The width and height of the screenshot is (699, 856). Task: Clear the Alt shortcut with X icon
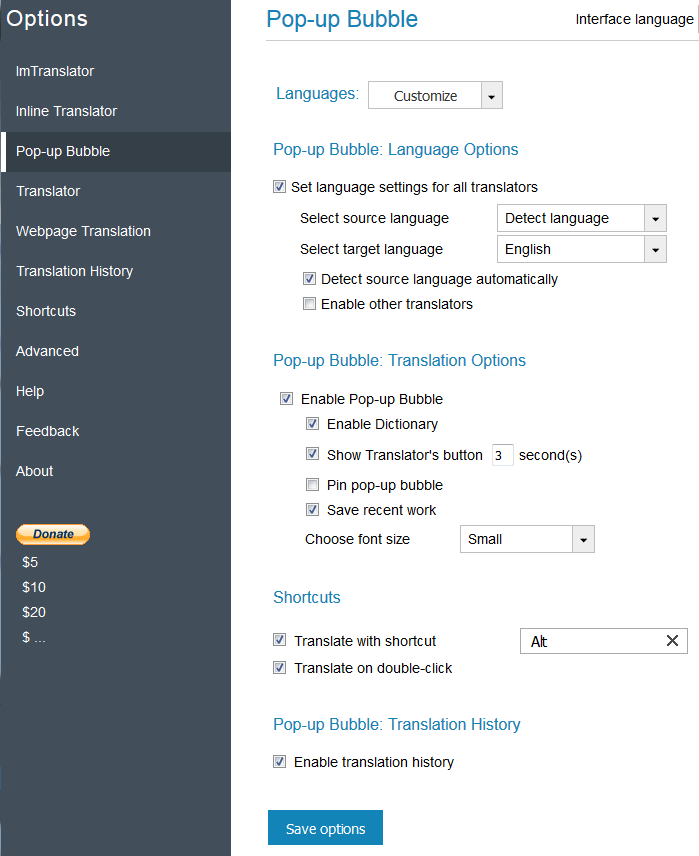(672, 641)
